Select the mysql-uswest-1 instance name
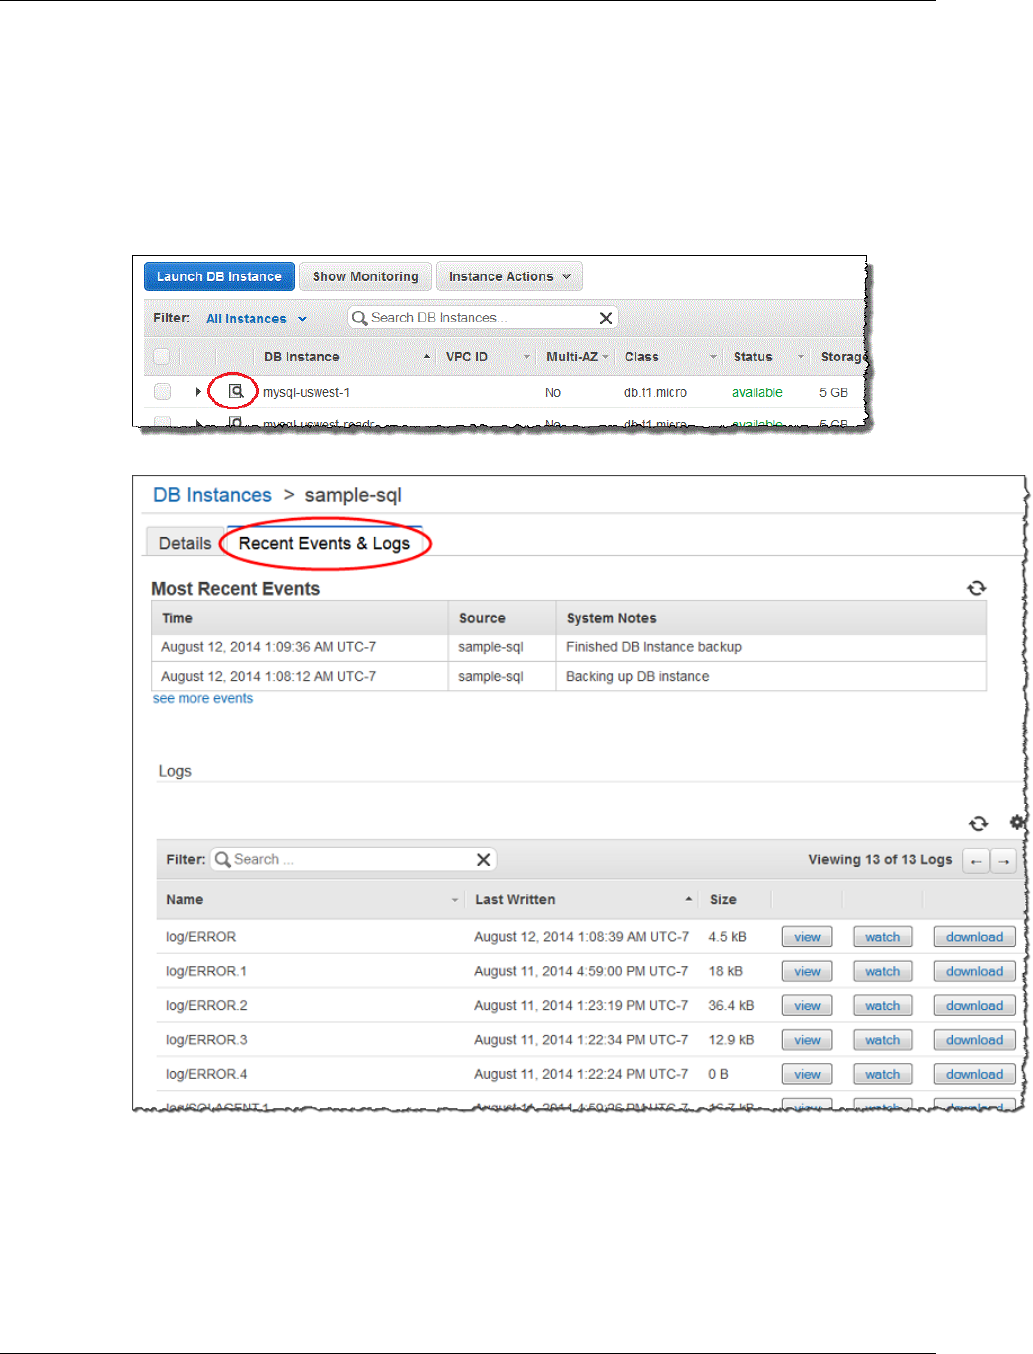The height and width of the screenshot is (1354, 1033). tap(306, 392)
